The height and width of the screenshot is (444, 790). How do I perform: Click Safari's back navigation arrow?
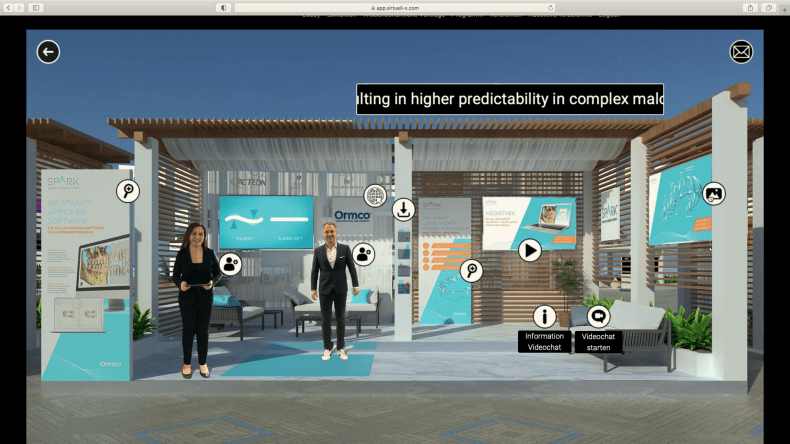pyautogui.click(x=8, y=8)
